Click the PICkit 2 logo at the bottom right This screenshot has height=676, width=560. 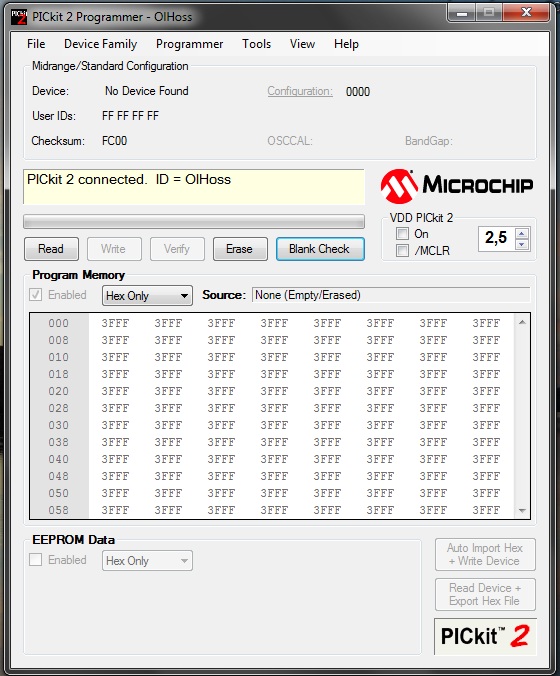pyautogui.click(x=485, y=636)
